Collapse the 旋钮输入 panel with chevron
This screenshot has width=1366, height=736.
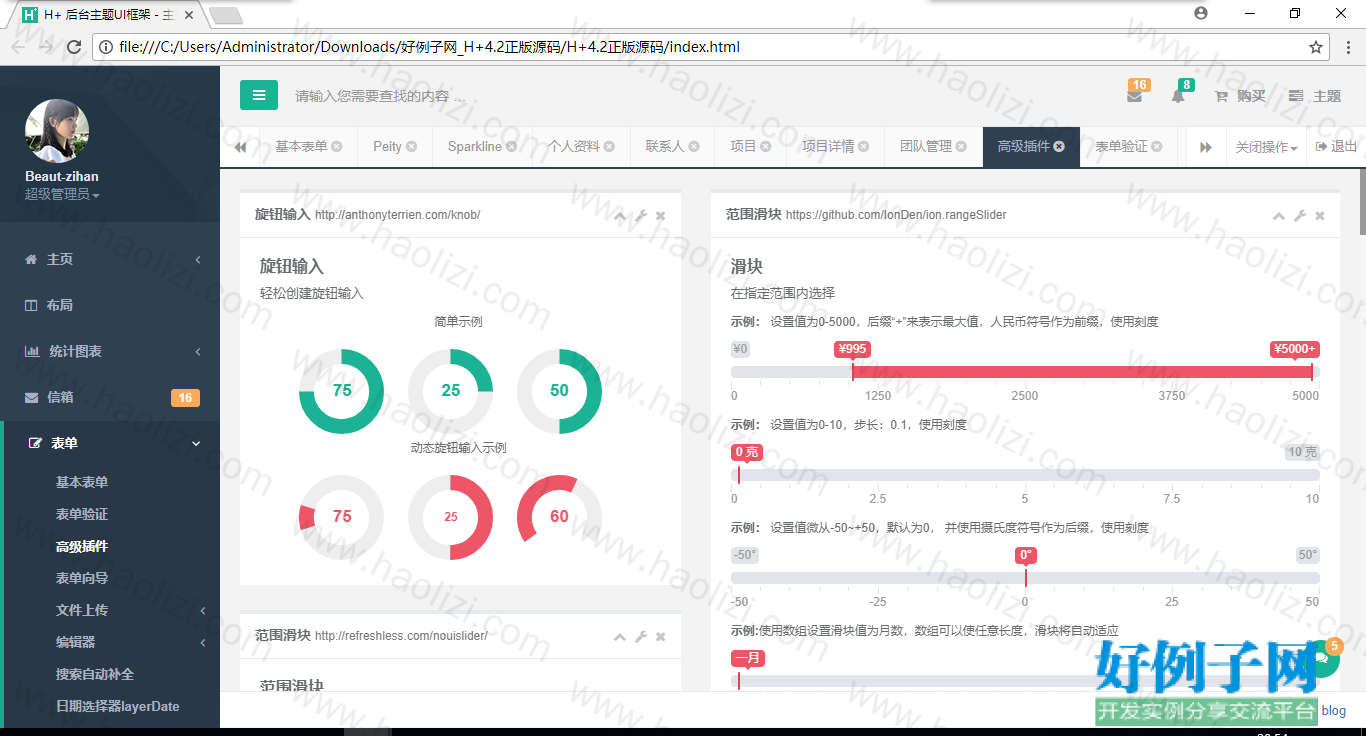(620, 215)
